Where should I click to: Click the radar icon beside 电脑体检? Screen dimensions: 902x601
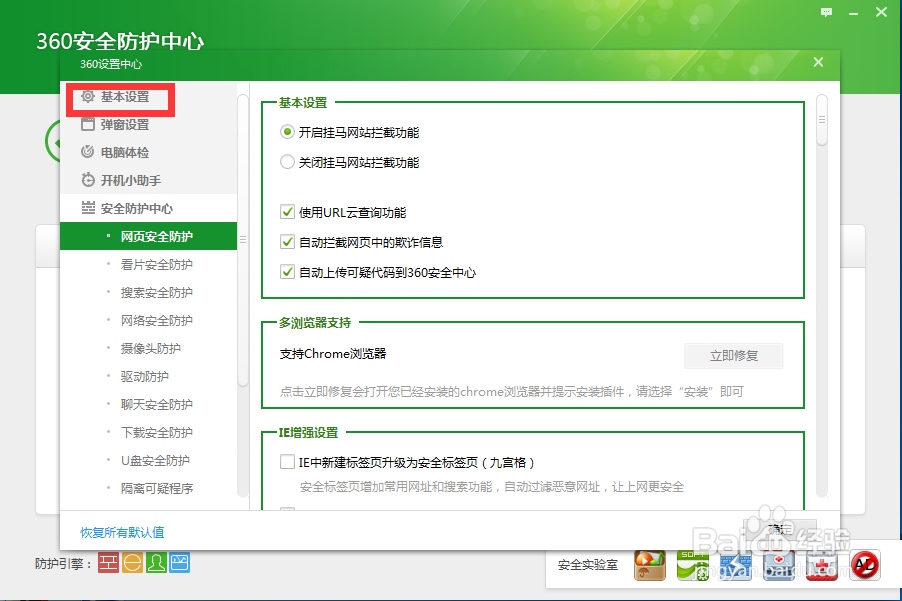click(x=87, y=152)
